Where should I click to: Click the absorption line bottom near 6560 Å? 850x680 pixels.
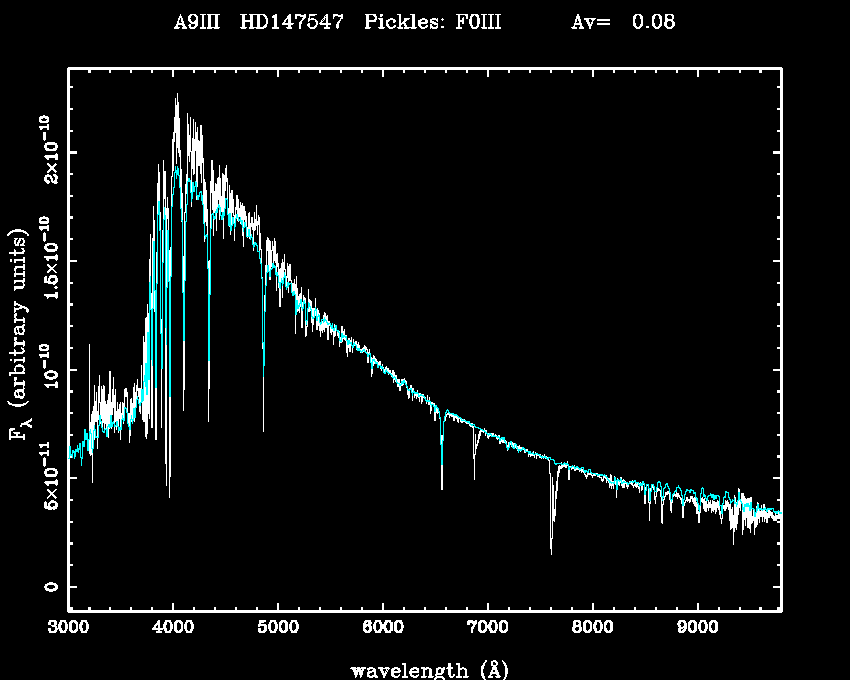tap(441, 486)
